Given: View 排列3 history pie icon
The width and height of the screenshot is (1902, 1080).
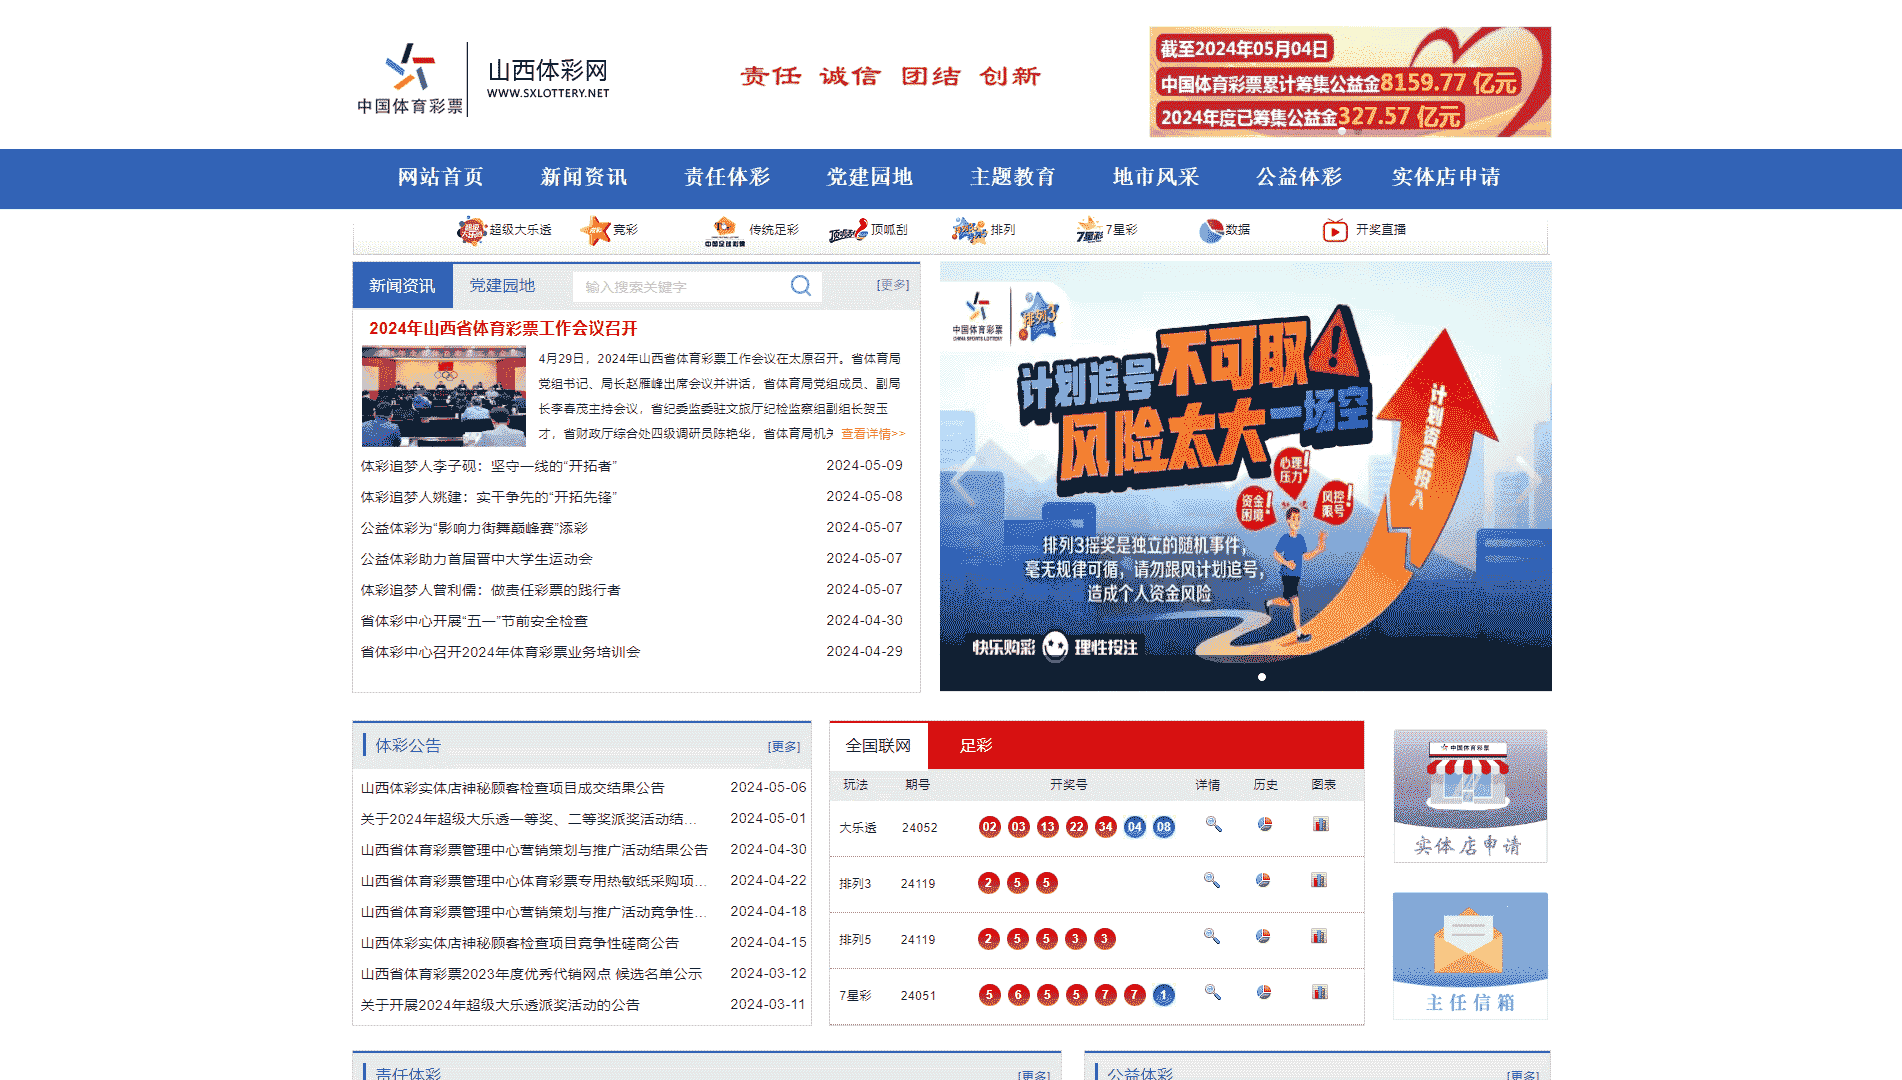Looking at the screenshot, I should (x=1263, y=880).
